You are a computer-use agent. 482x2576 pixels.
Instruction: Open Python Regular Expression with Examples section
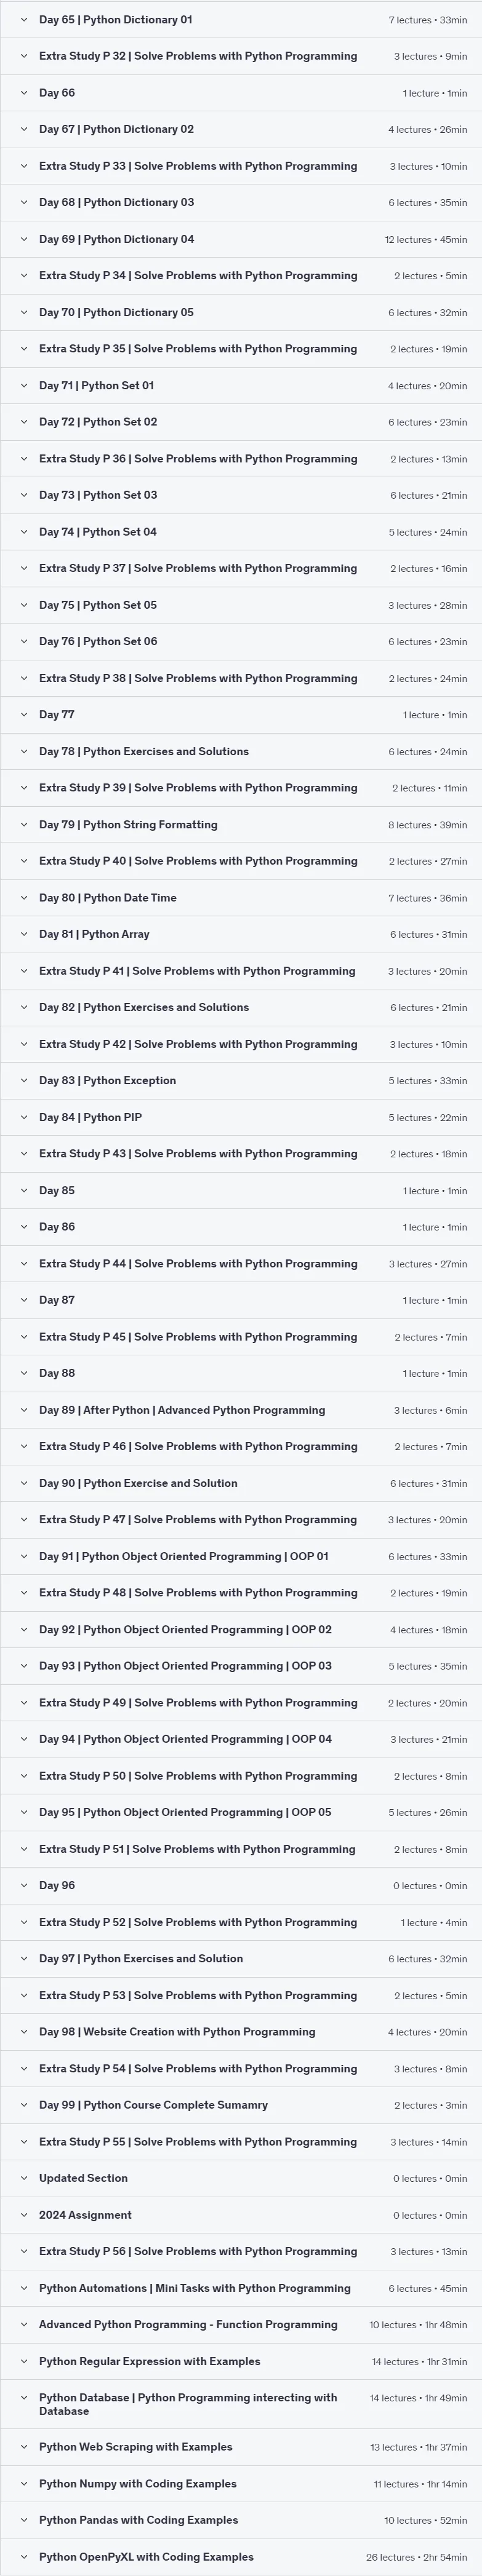(241, 2361)
